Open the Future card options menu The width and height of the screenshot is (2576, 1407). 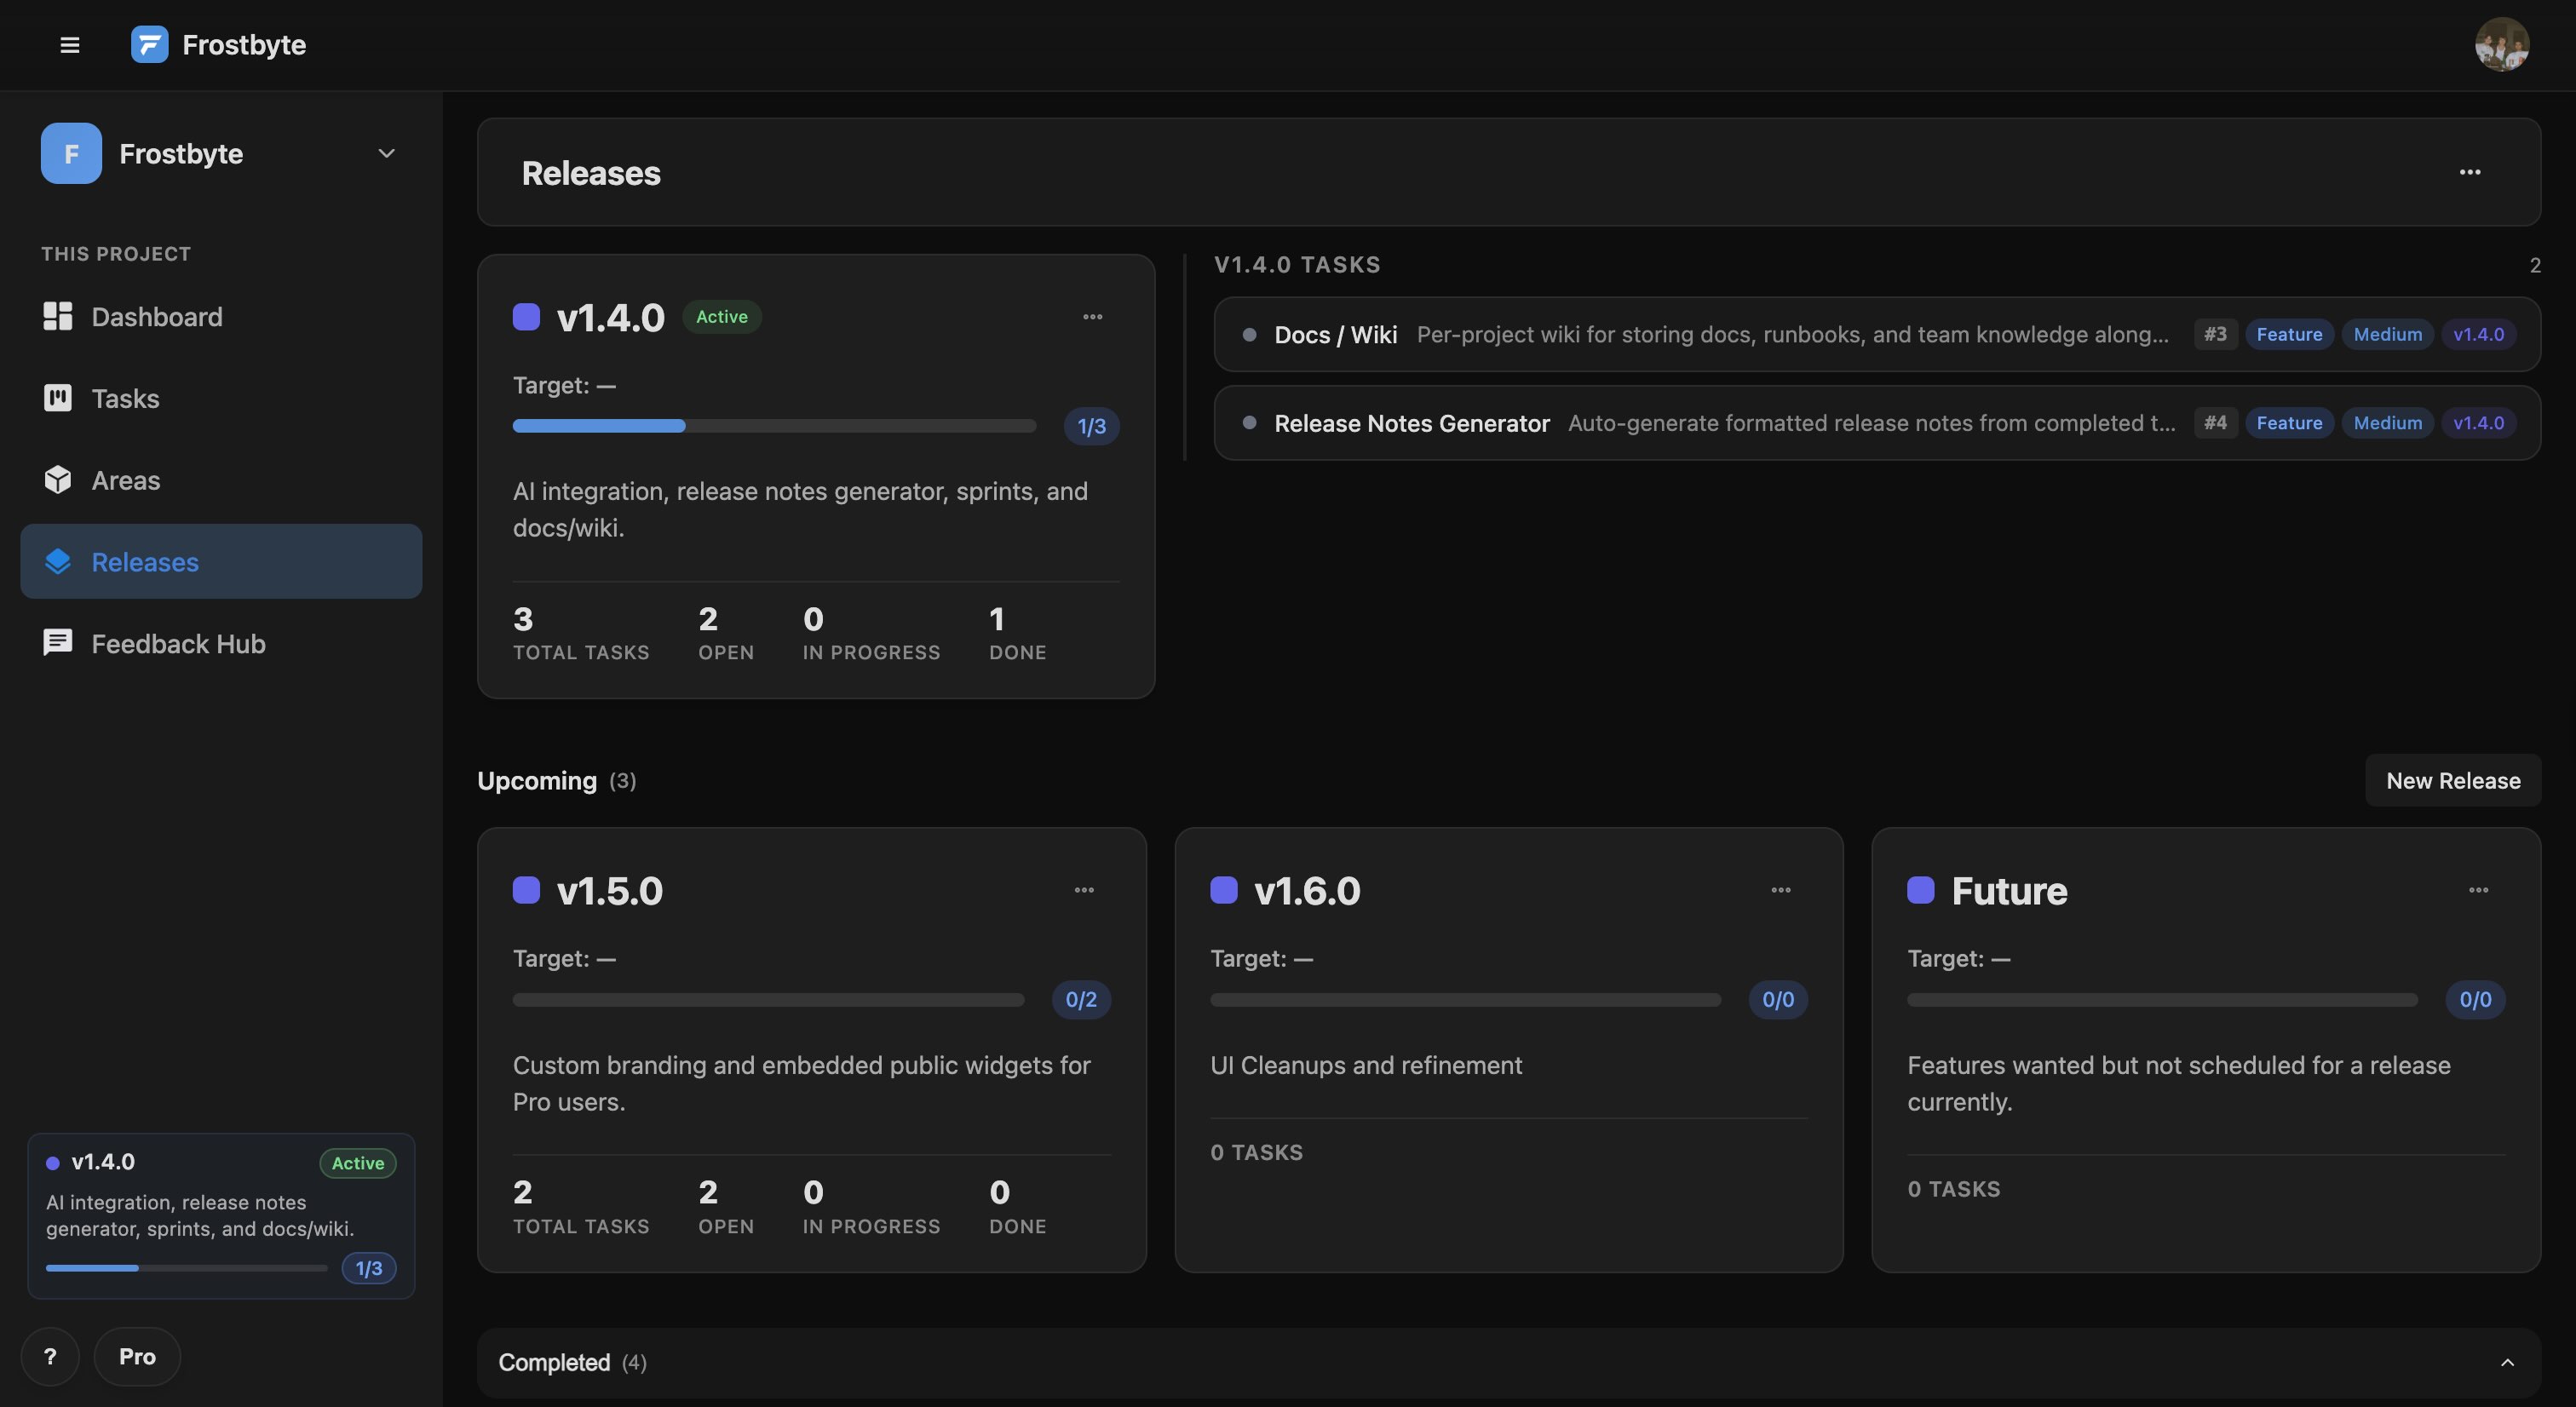pos(2478,890)
